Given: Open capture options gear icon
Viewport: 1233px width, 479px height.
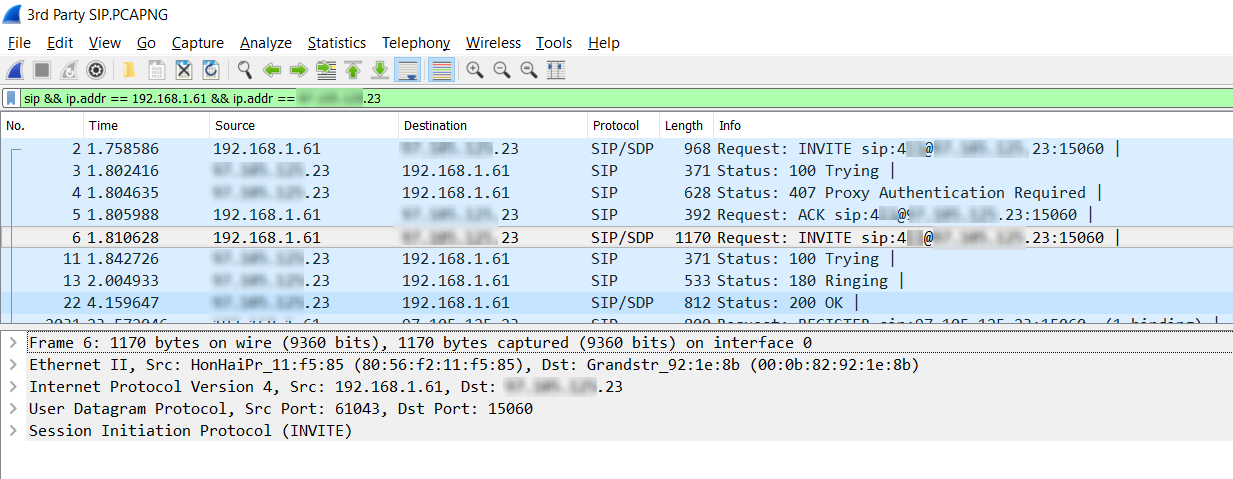Looking at the screenshot, I should [96, 70].
